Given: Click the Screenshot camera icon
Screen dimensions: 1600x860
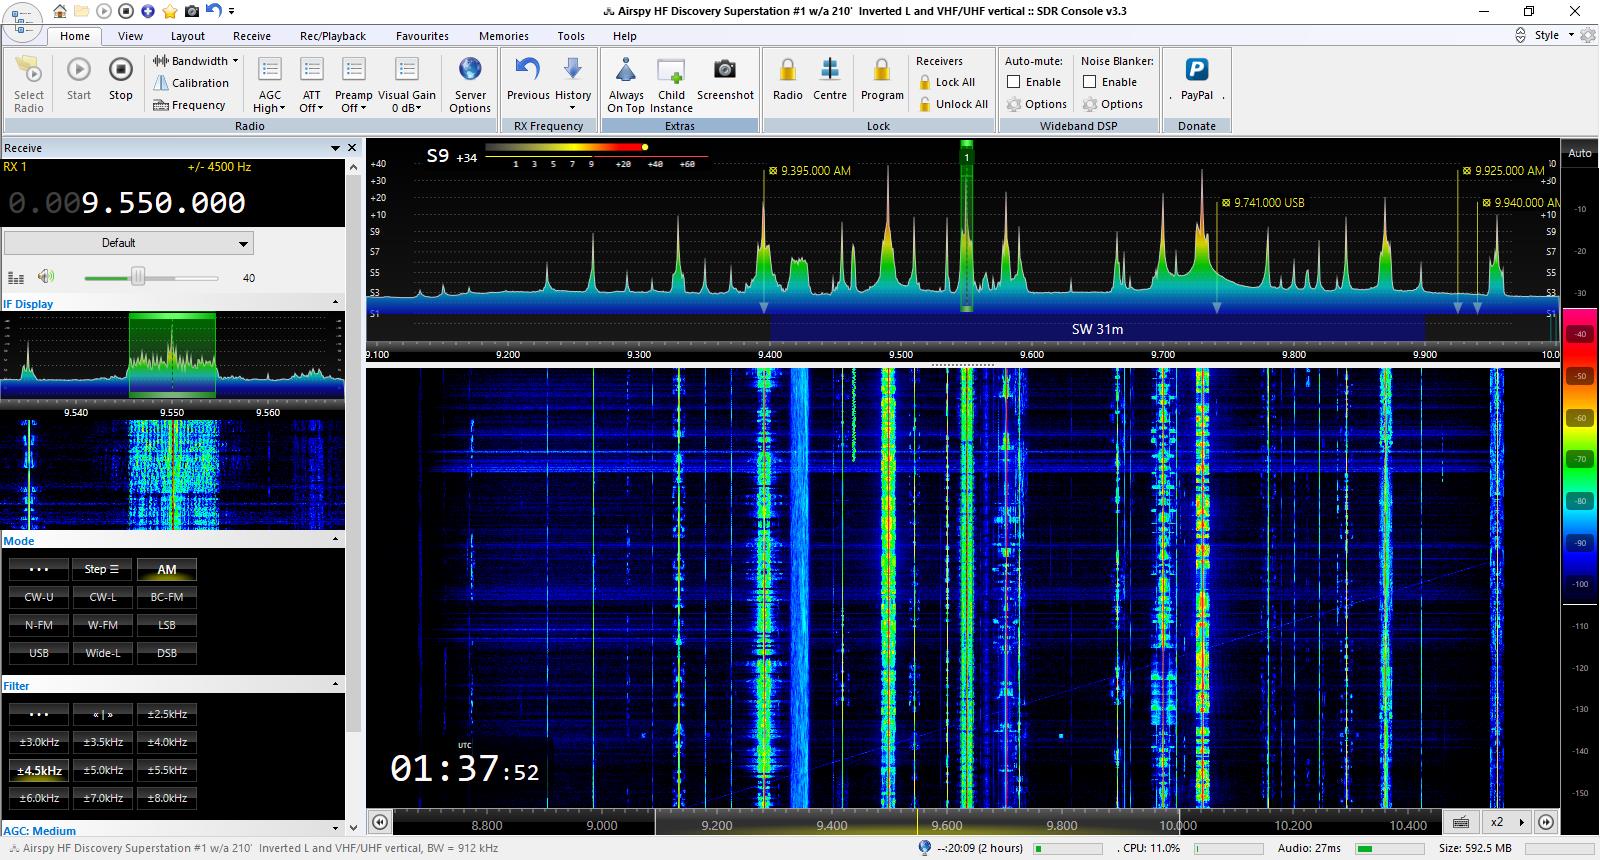Looking at the screenshot, I should click(x=725, y=70).
